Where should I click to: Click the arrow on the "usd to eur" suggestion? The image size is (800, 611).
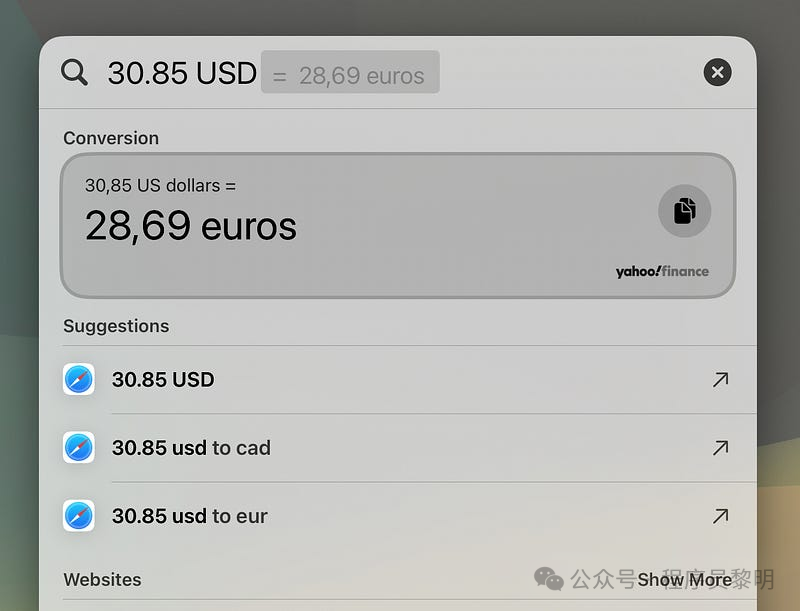pos(720,516)
